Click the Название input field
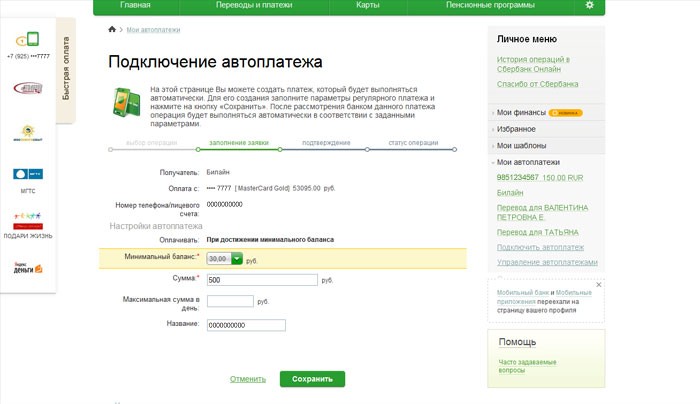Screen dimensions: 700x404 [246, 325]
